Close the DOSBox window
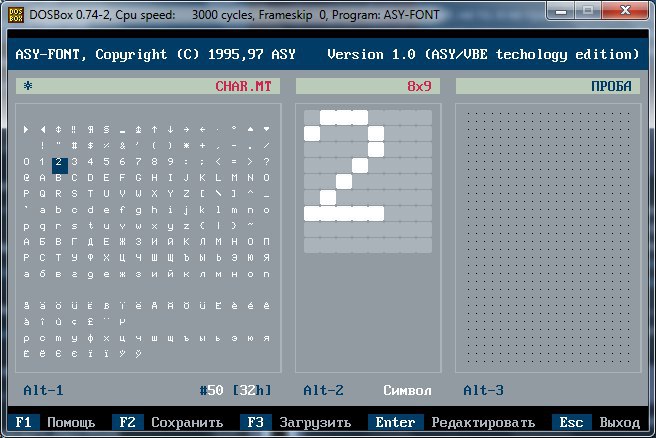The image size is (656, 438). click(625, 10)
